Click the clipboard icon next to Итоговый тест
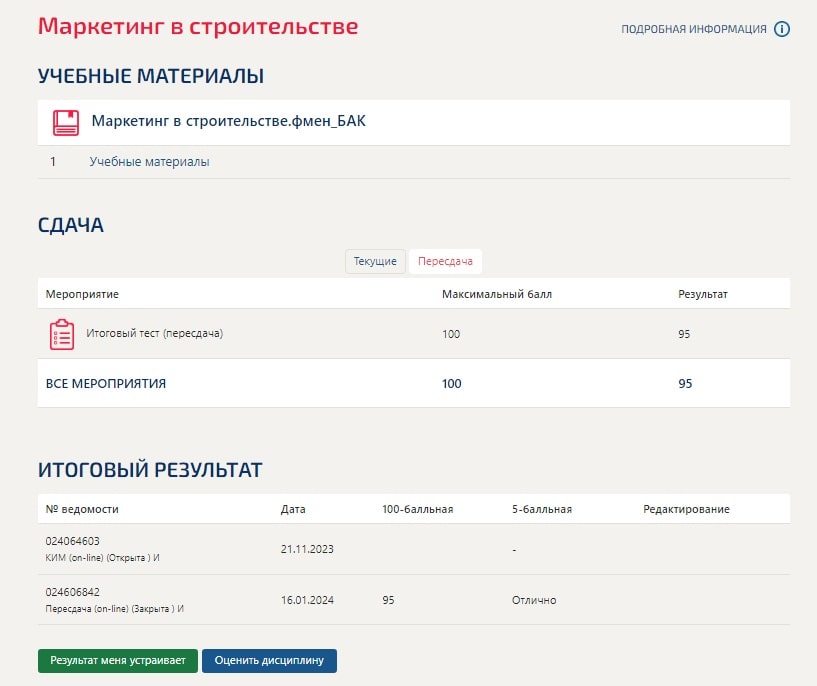 point(63,333)
